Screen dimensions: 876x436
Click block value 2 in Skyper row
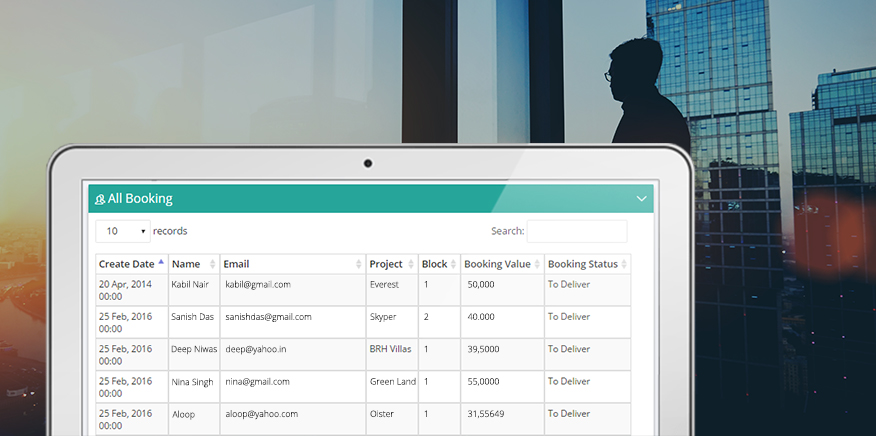[426, 317]
